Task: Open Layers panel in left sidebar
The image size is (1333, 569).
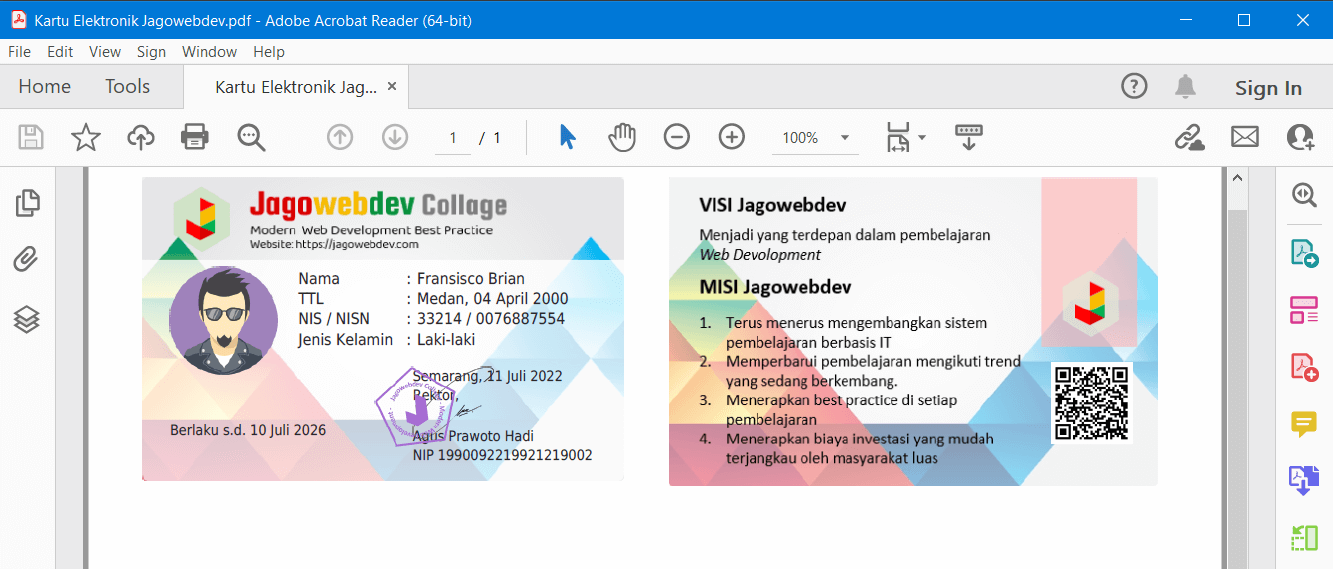Action: click(x=27, y=319)
